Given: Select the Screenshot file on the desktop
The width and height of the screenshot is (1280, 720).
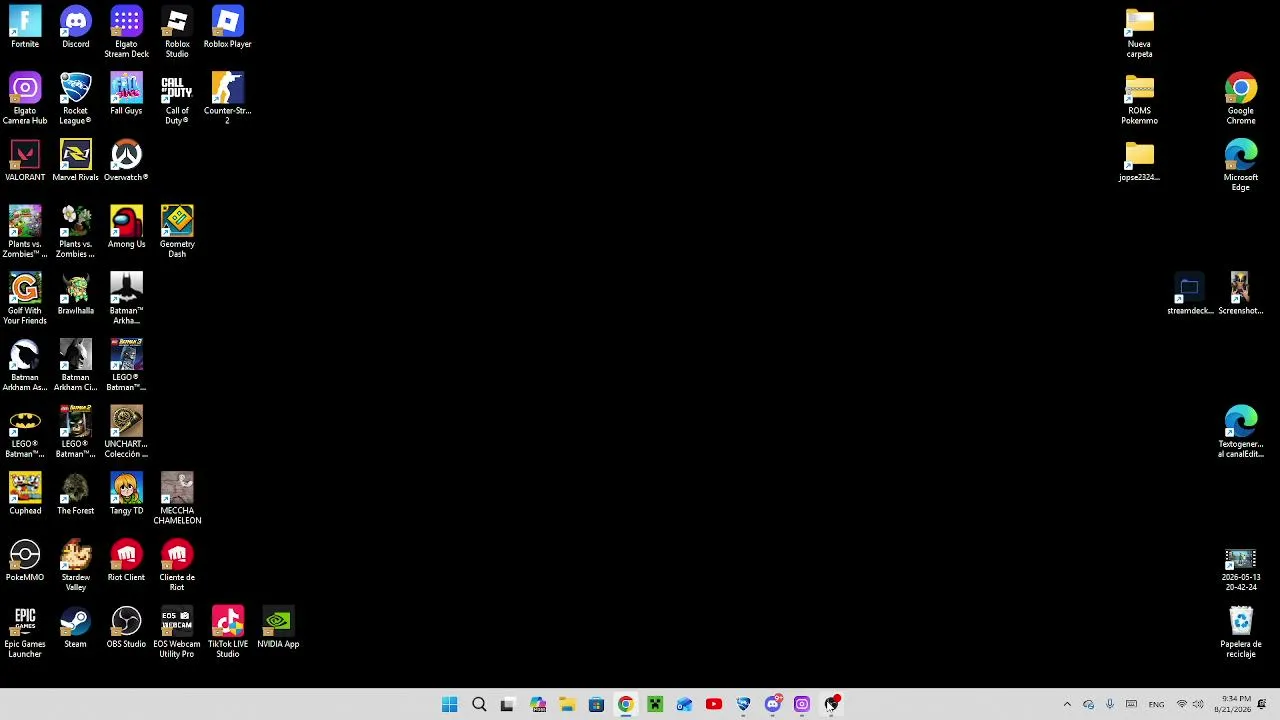Looking at the screenshot, I should (1240, 294).
